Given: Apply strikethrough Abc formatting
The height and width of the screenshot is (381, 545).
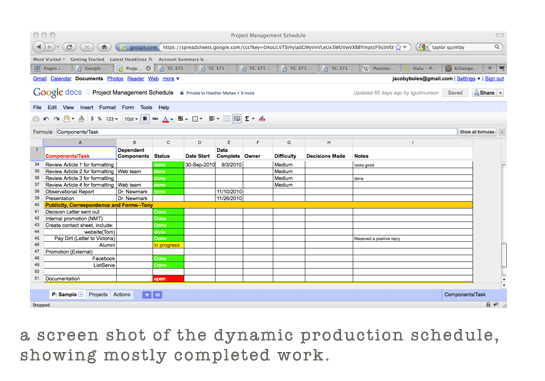Looking at the screenshot, I should (x=155, y=119).
